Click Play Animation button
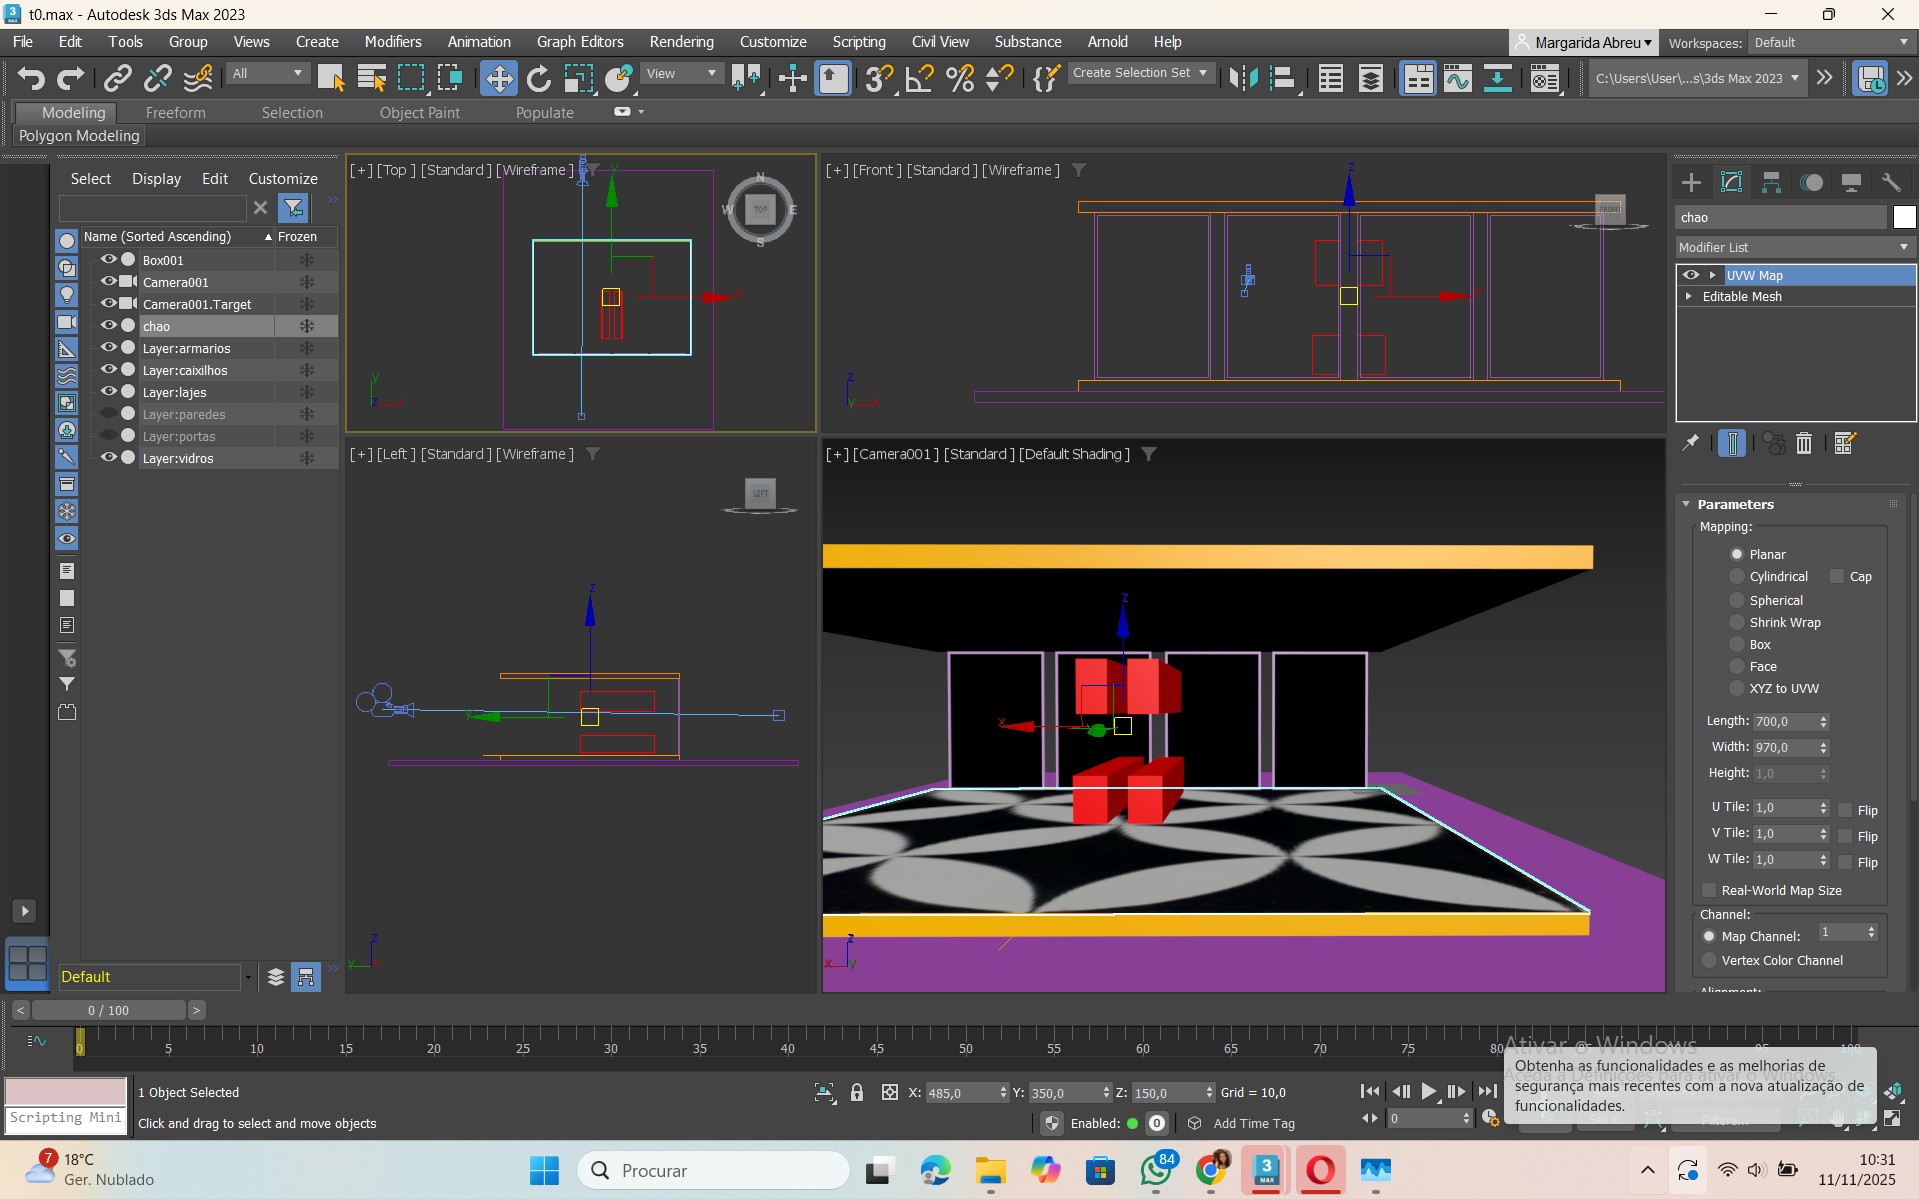This screenshot has height=1199, width=1919. pos(1428,1091)
